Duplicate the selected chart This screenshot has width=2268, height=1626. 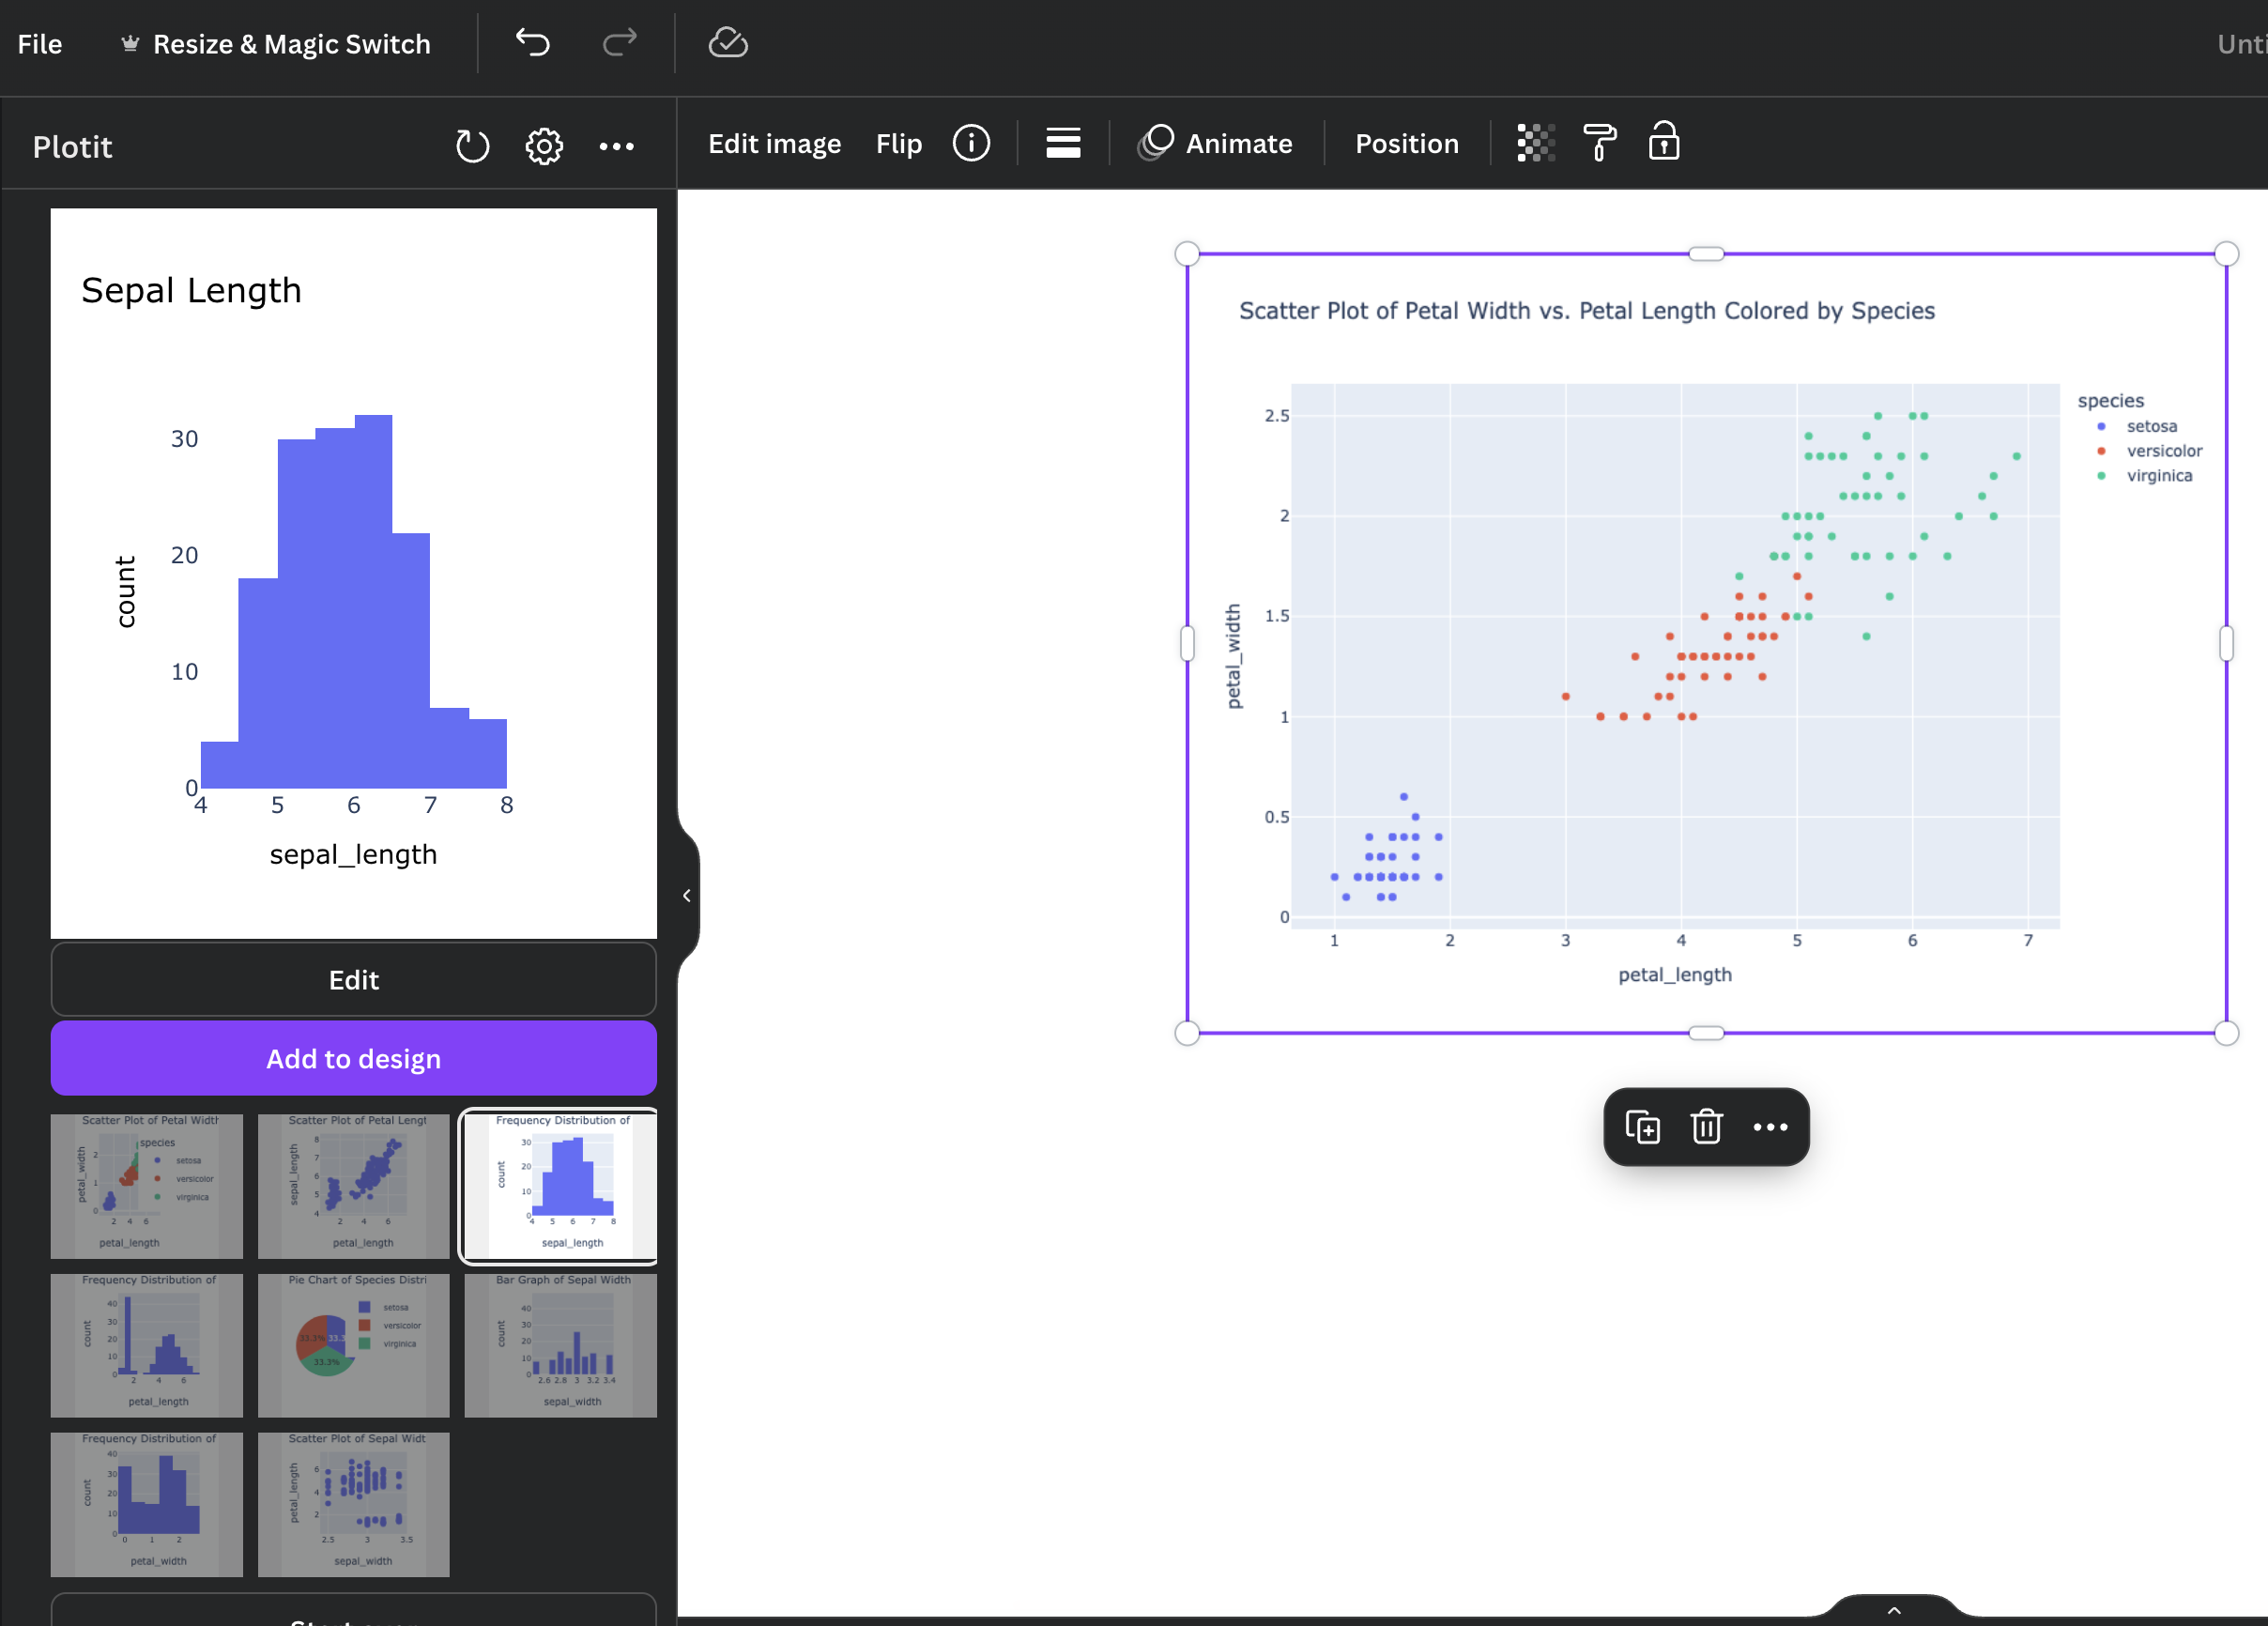1642,1127
